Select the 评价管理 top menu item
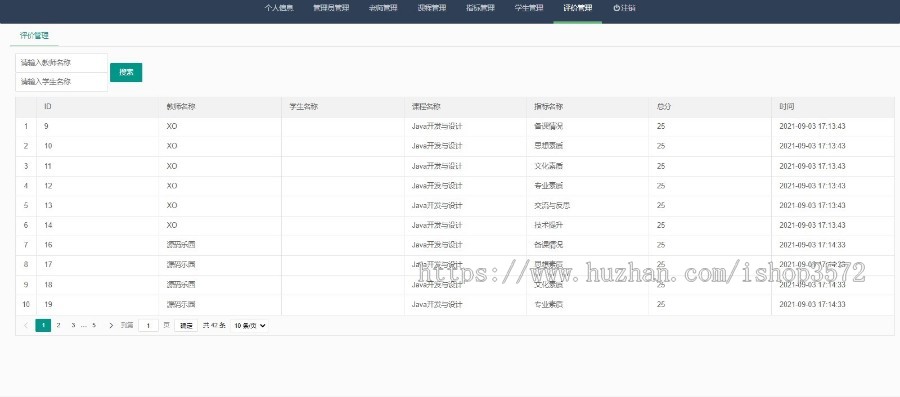Image resolution: width=900 pixels, height=397 pixels. (x=577, y=8)
